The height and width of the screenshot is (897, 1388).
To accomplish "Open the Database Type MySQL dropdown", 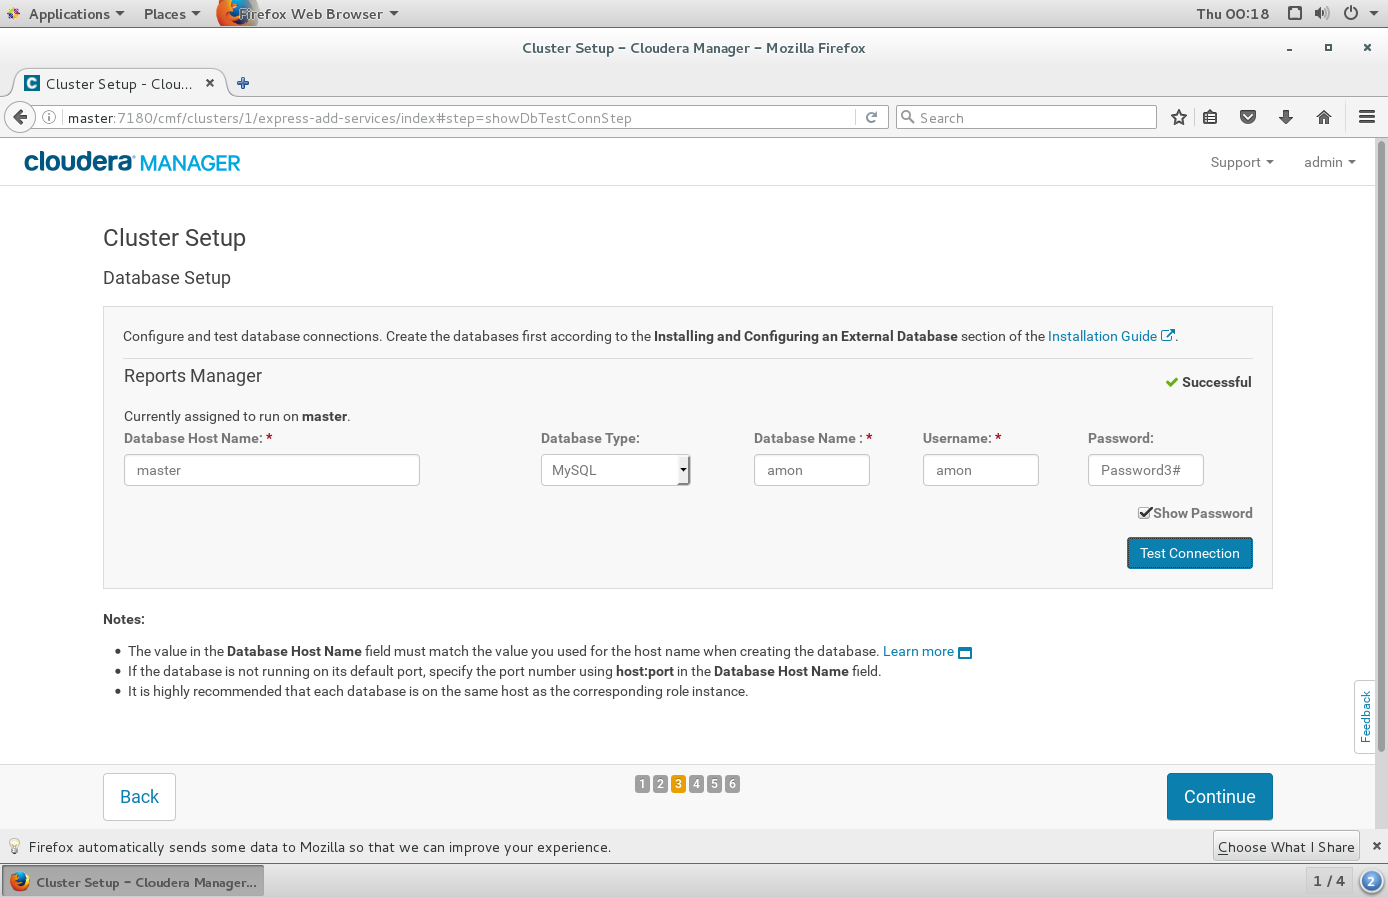I will pos(615,470).
